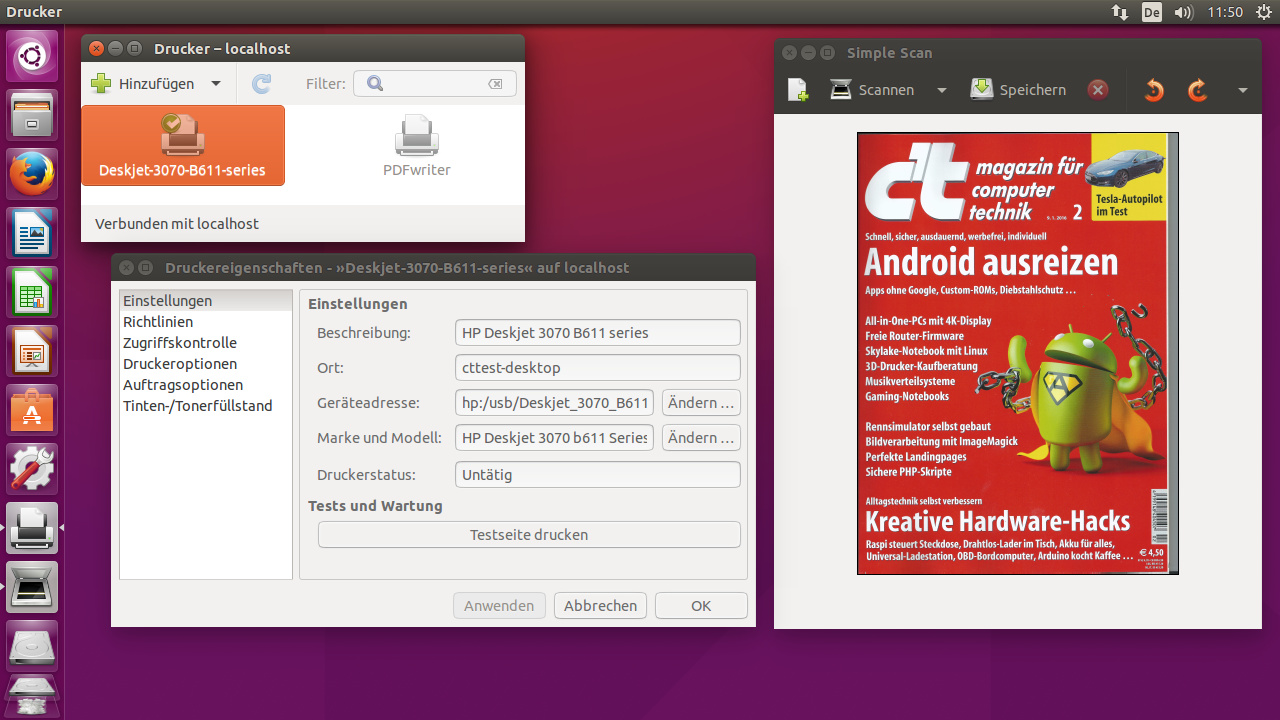Switch to Simple Scan in the launcher
The width and height of the screenshot is (1280, 720).
(33, 588)
